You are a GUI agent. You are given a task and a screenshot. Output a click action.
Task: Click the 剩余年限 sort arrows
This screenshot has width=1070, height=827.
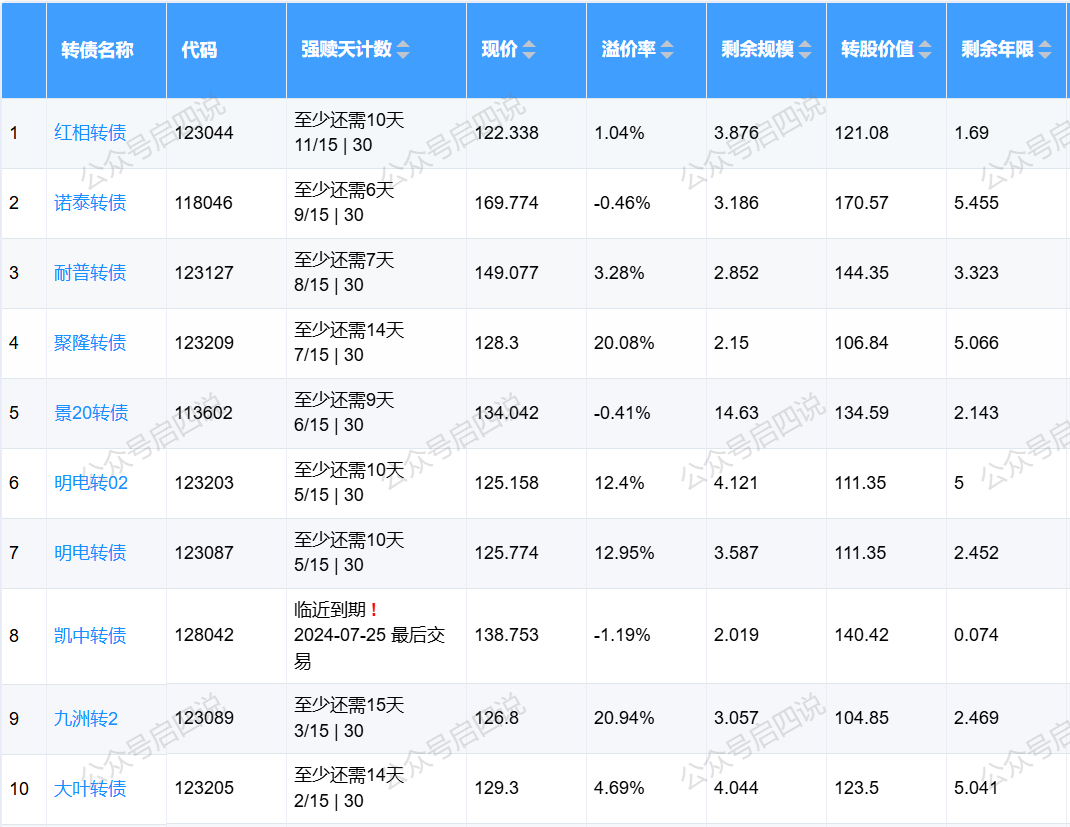[x=1045, y=50]
